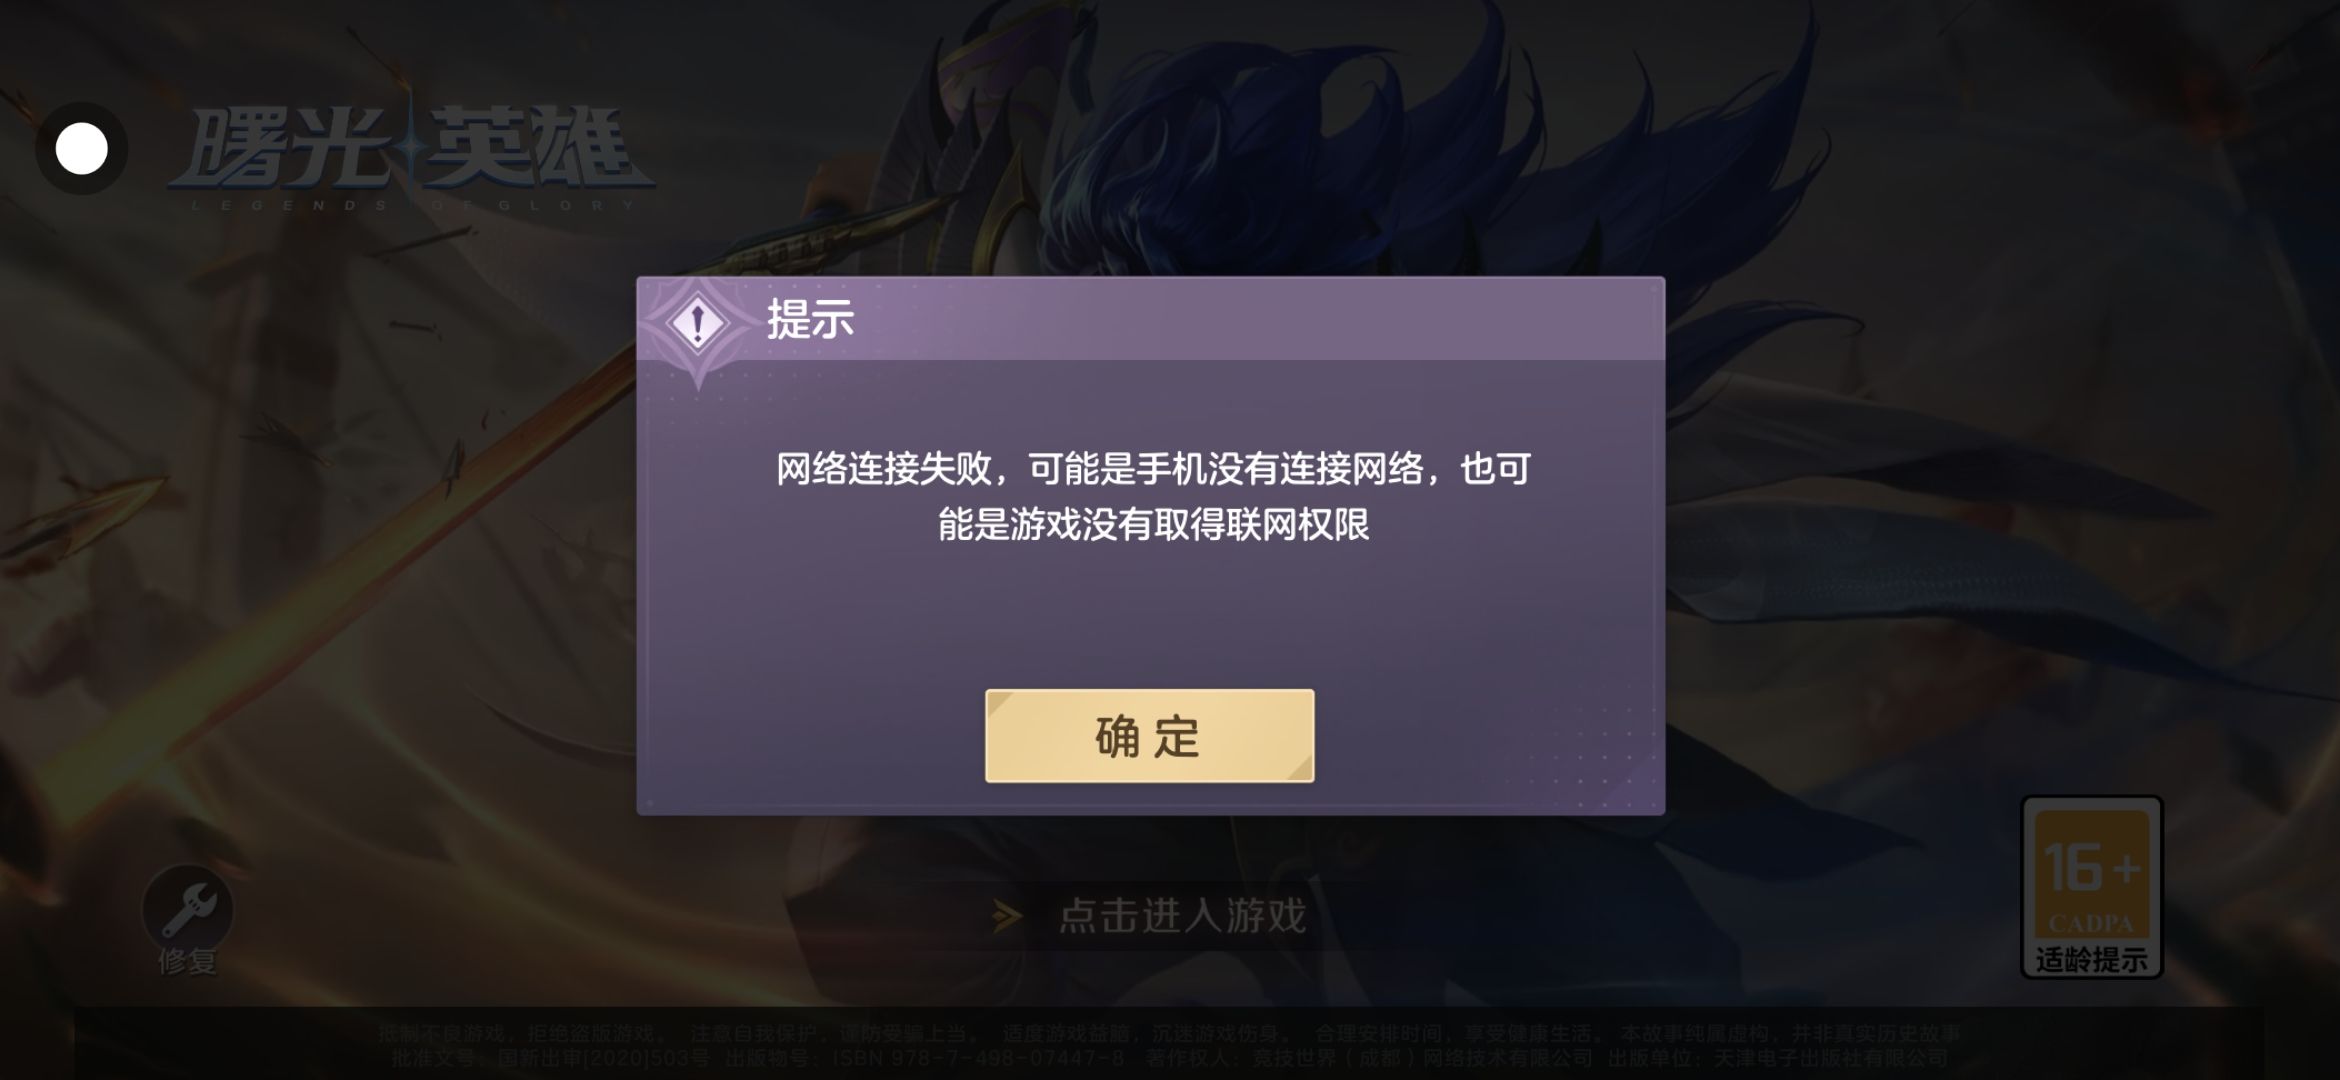Click the 提示 dialog title
Viewport: 2340px width, 1080px height.
(x=810, y=320)
